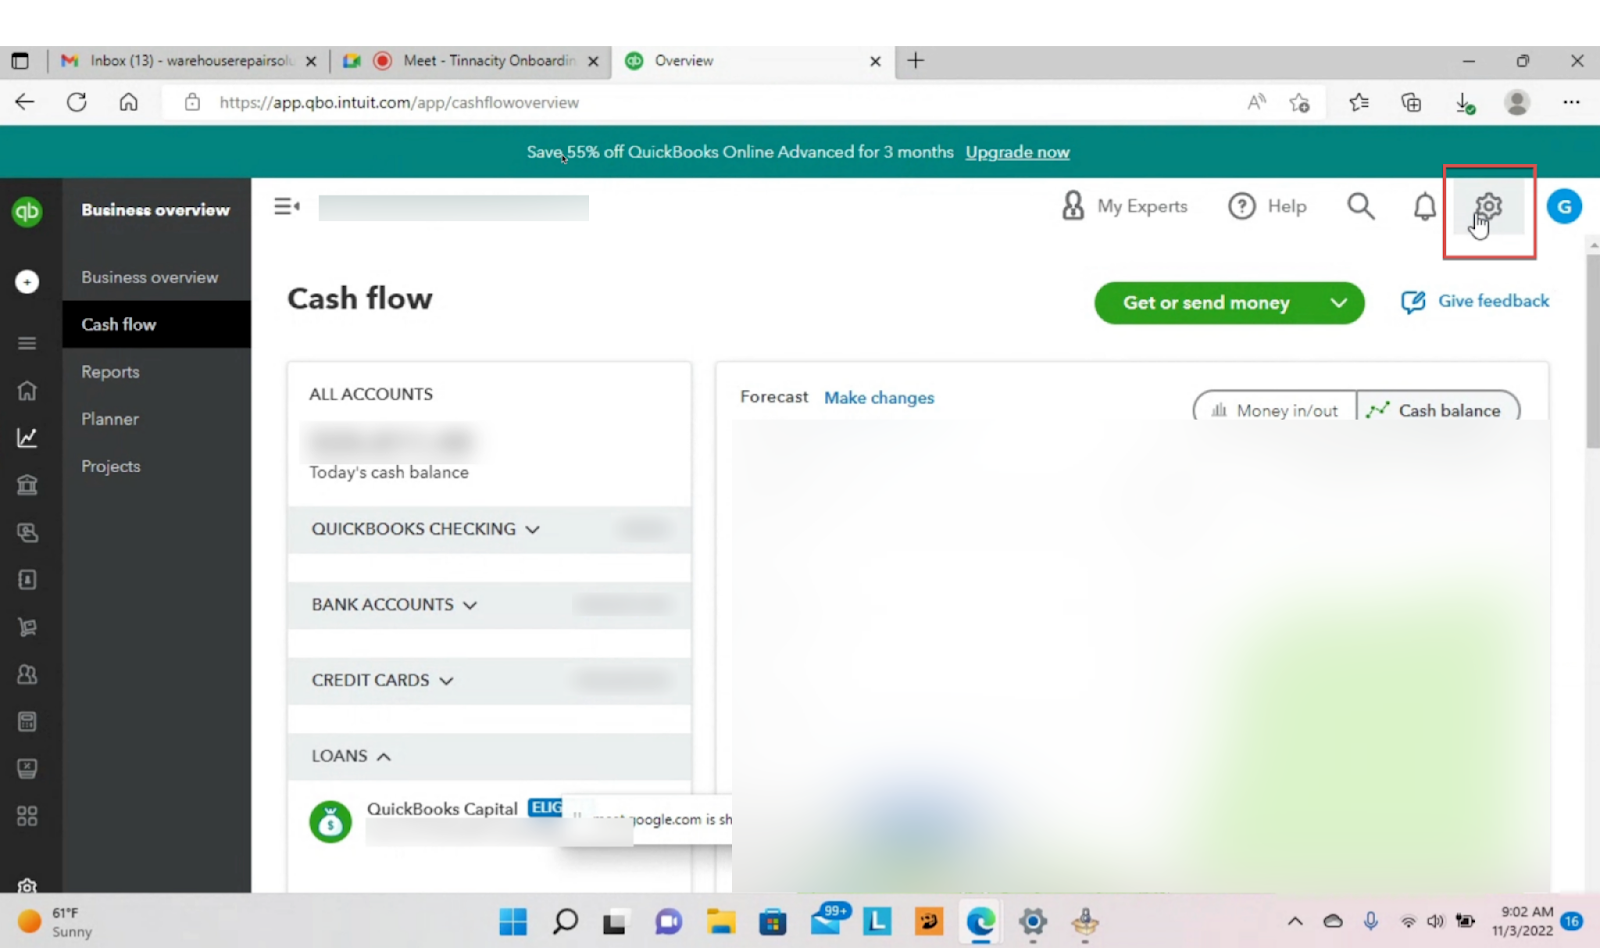
Task: Click the rail icon just below the people icon
Action: (x=27, y=721)
